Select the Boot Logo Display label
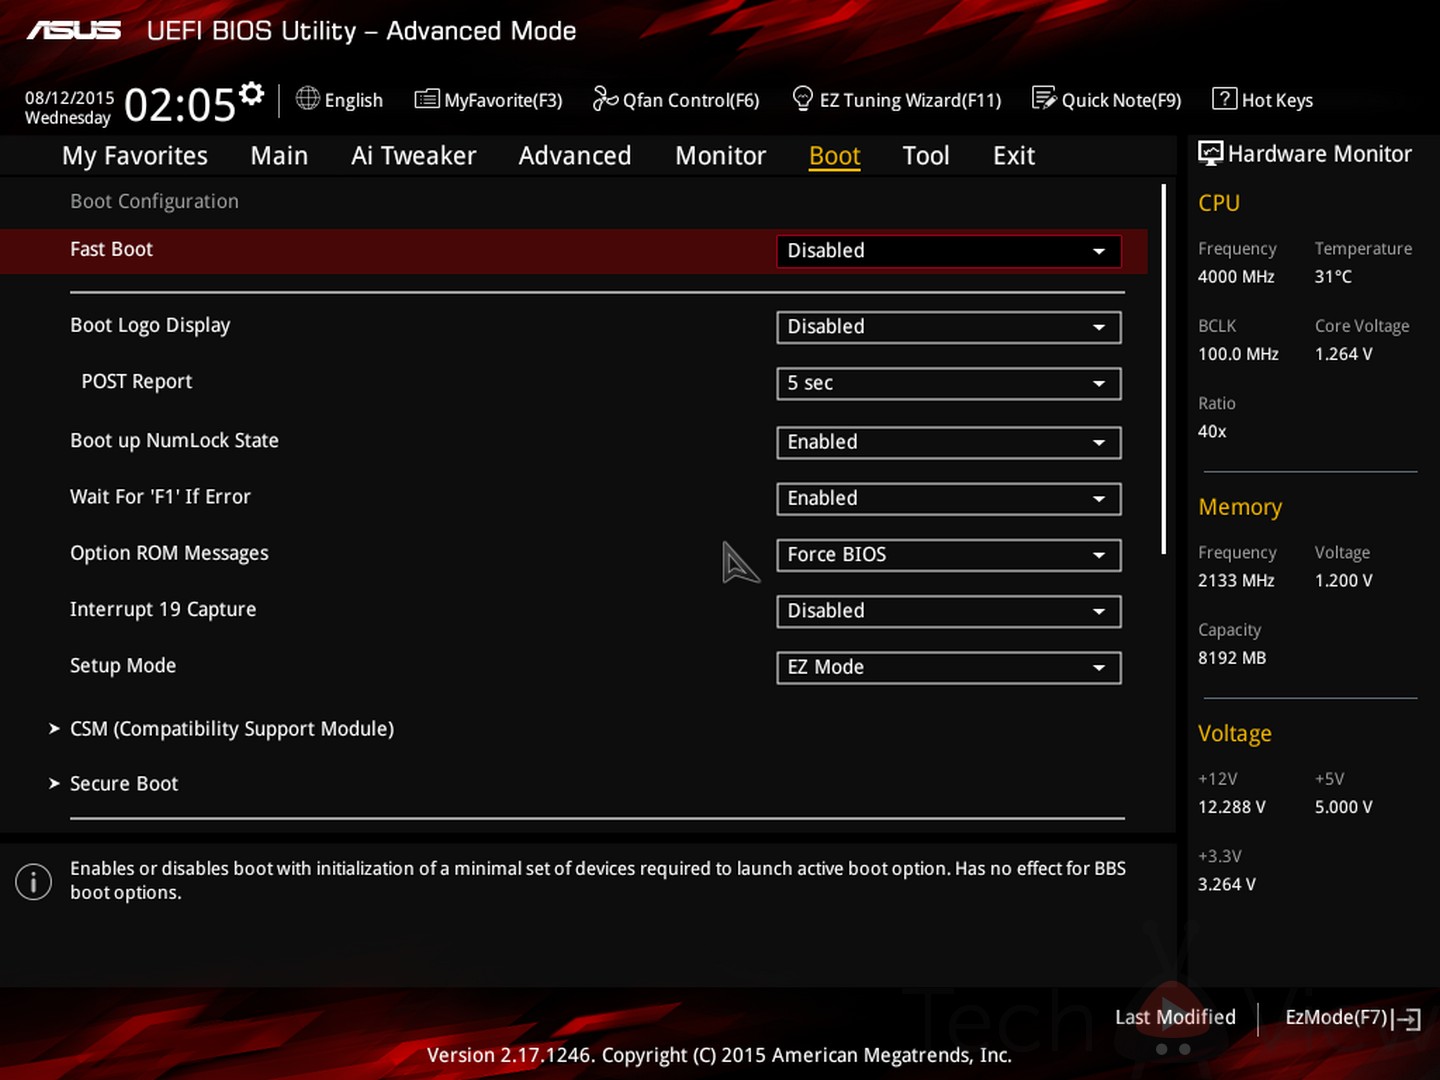This screenshot has height=1080, width=1440. point(150,325)
